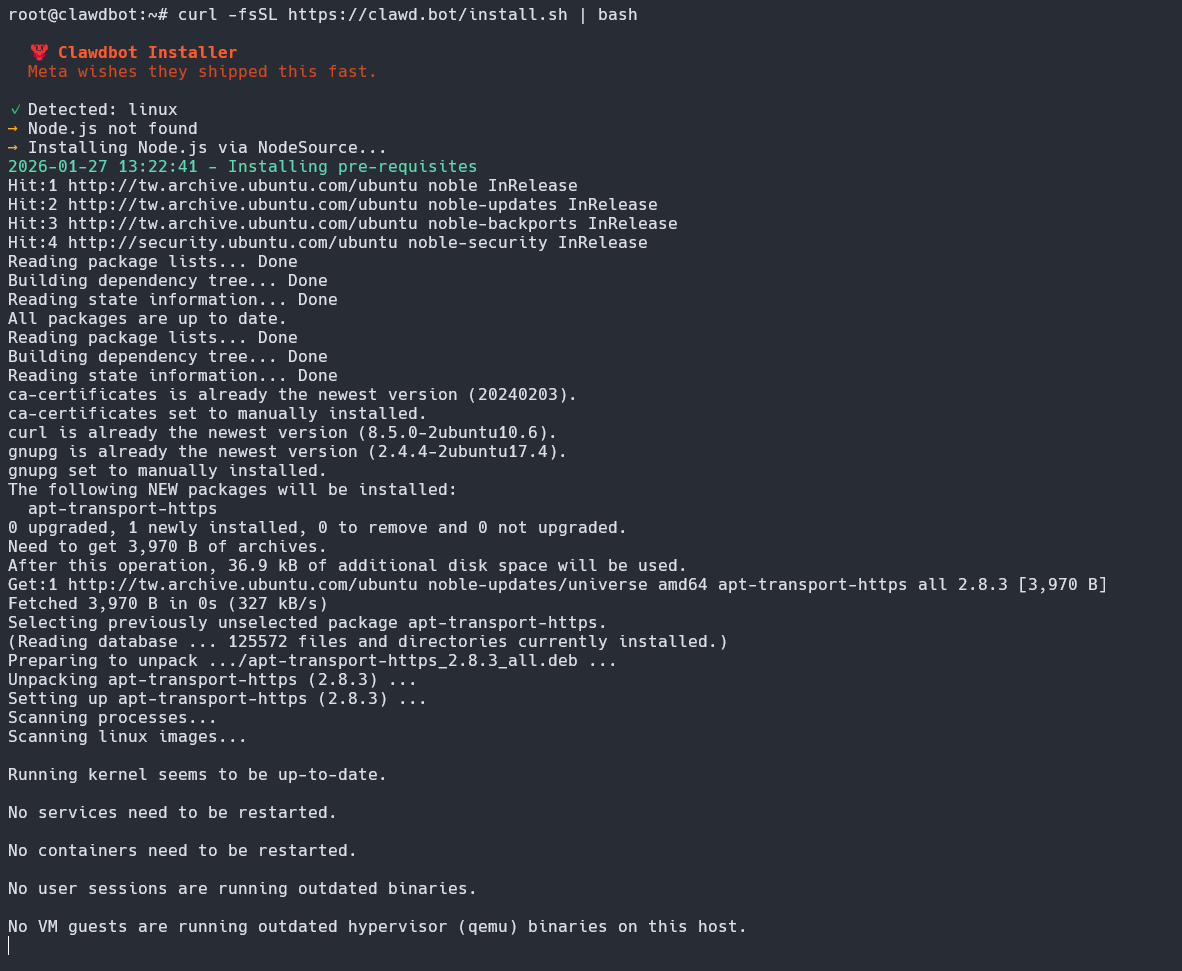1182x971 pixels.
Task: Click the green checkmark beside Detected: linux
Action: pyautogui.click(x=15, y=110)
